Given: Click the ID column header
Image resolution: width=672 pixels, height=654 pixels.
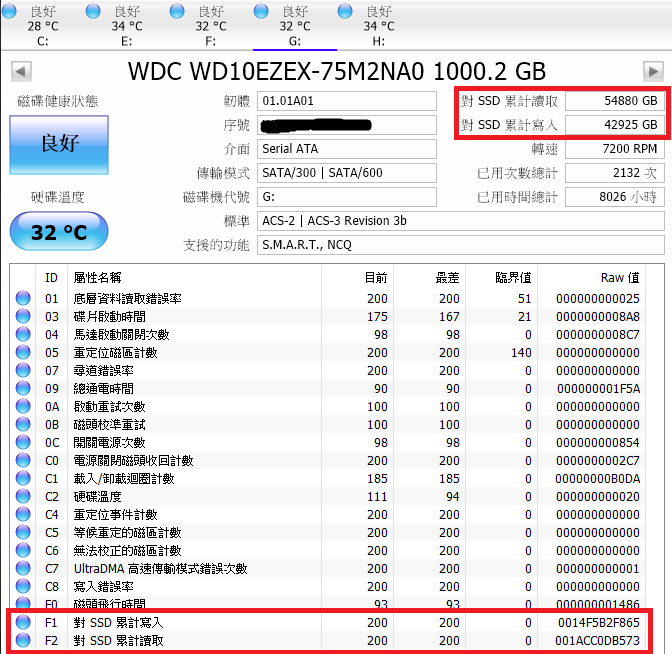Looking at the screenshot, I should [x=51, y=278].
